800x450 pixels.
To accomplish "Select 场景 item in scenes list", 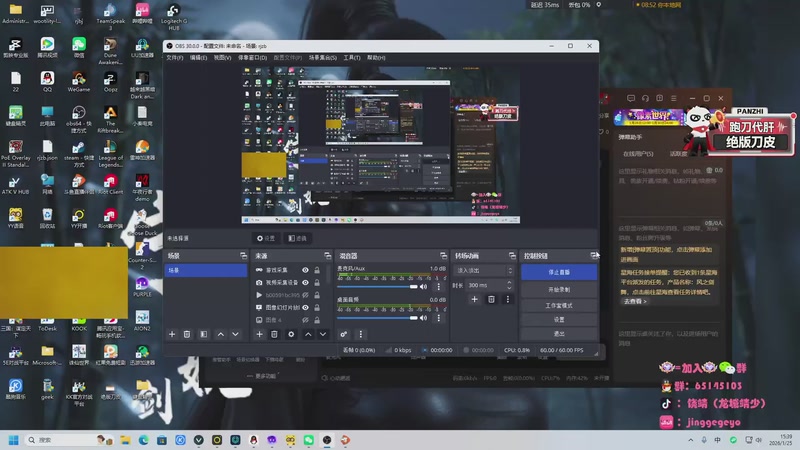I will coord(206,270).
